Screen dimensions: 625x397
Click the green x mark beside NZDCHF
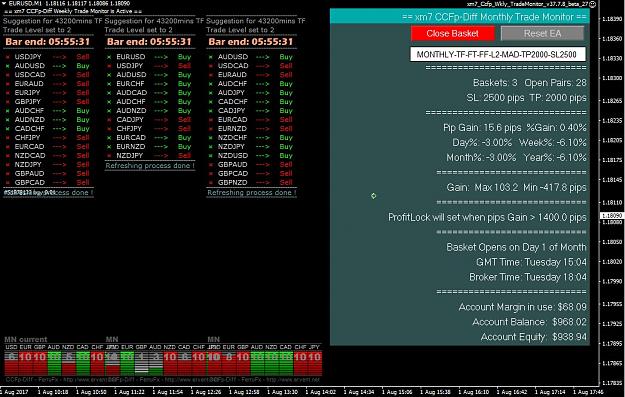(x=210, y=138)
